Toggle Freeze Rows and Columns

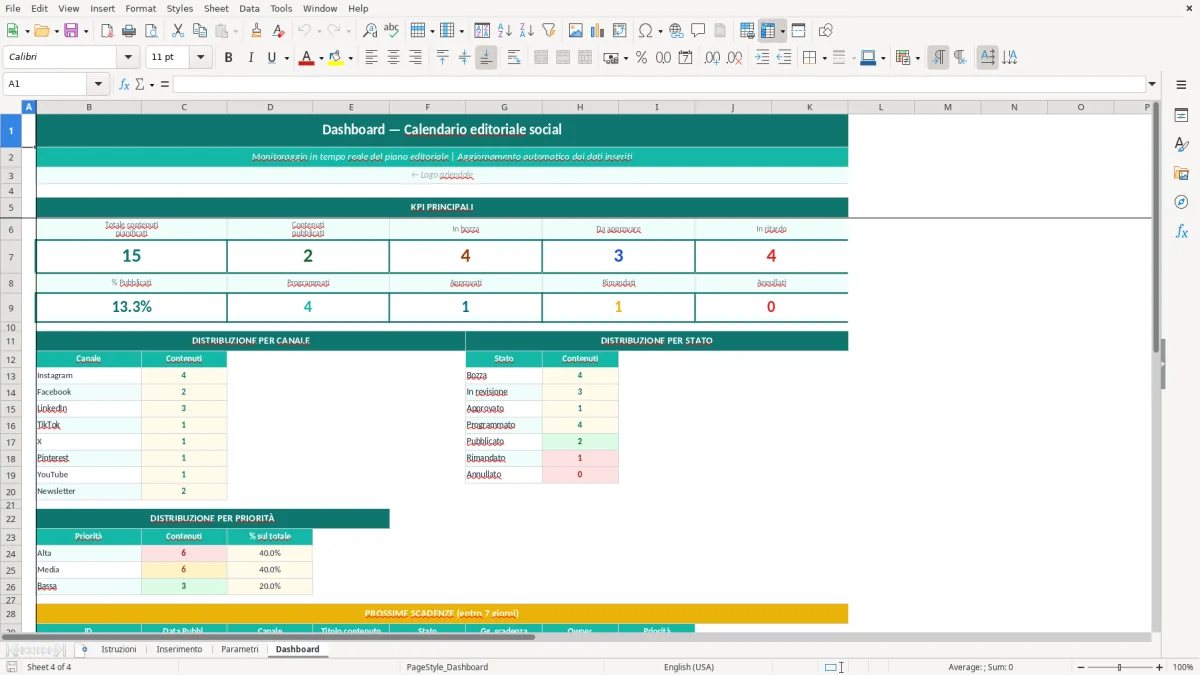point(768,30)
